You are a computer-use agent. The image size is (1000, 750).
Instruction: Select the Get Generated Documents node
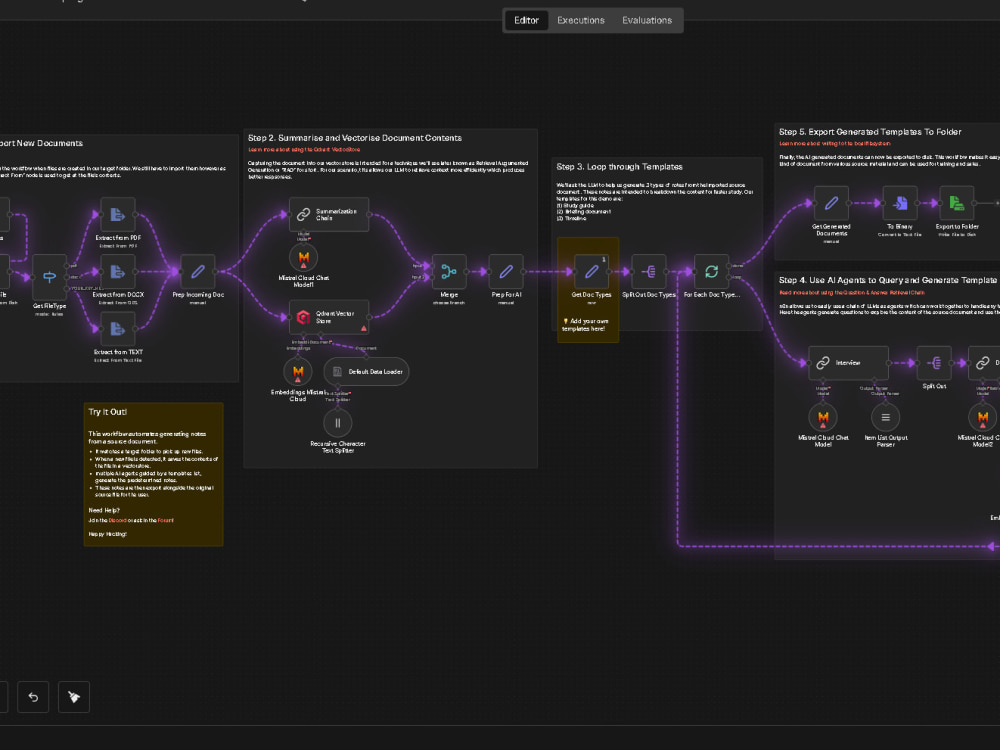pyautogui.click(x=831, y=203)
